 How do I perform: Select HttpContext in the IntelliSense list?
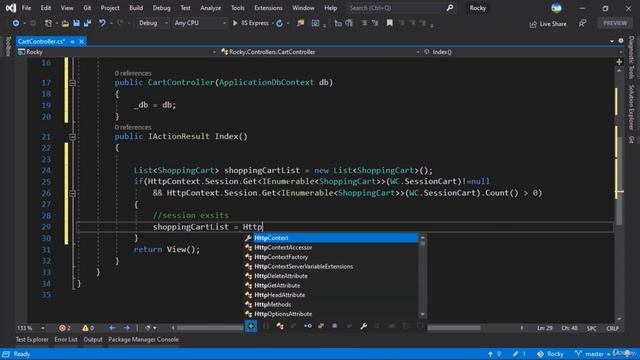(x=331, y=238)
